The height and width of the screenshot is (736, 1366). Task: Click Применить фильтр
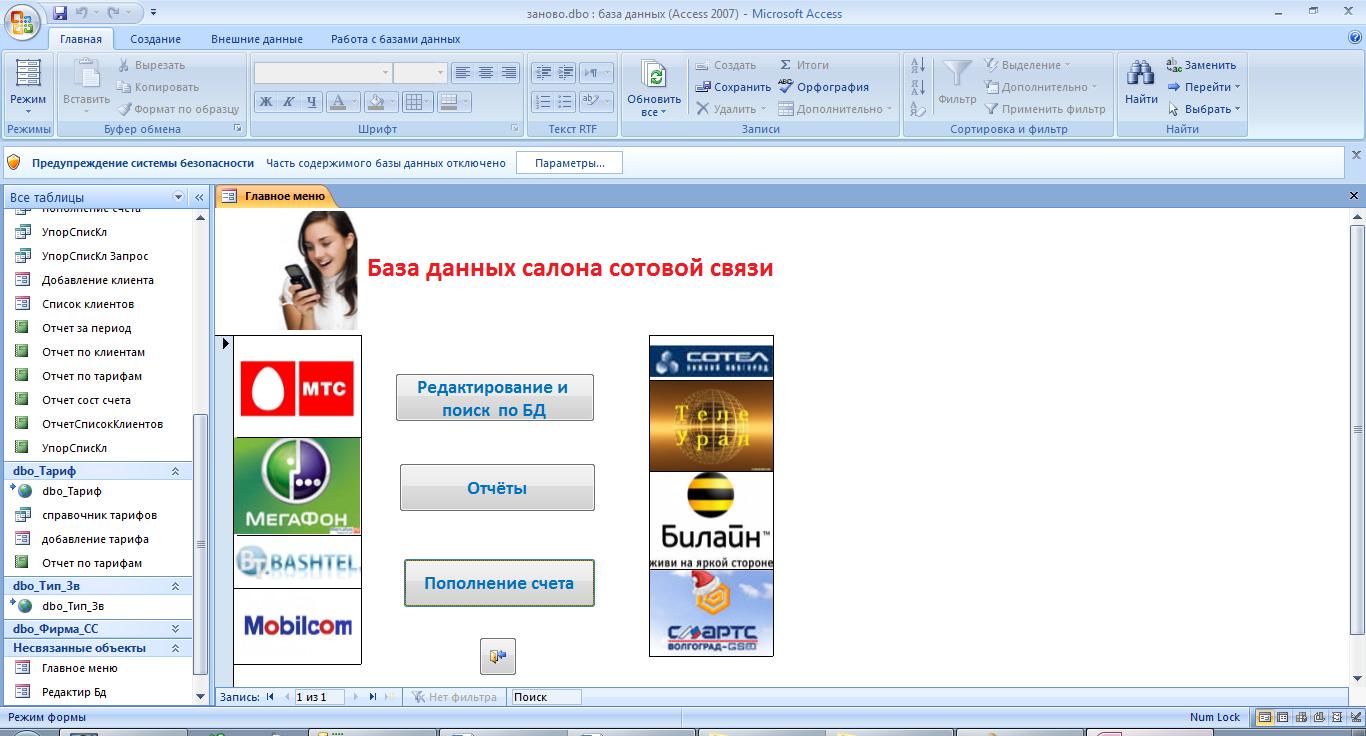click(1045, 109)
